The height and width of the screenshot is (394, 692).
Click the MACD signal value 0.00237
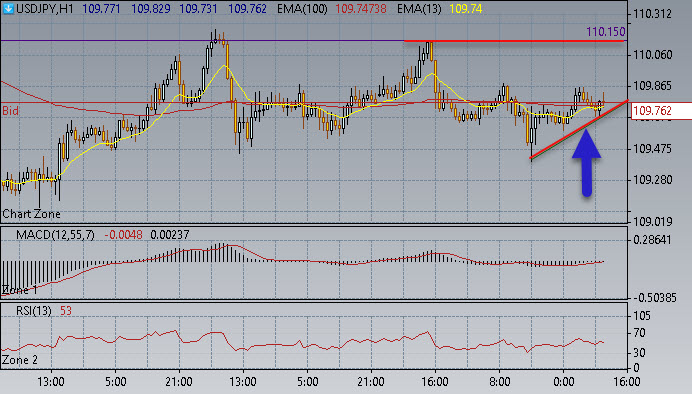pos(169,235)
